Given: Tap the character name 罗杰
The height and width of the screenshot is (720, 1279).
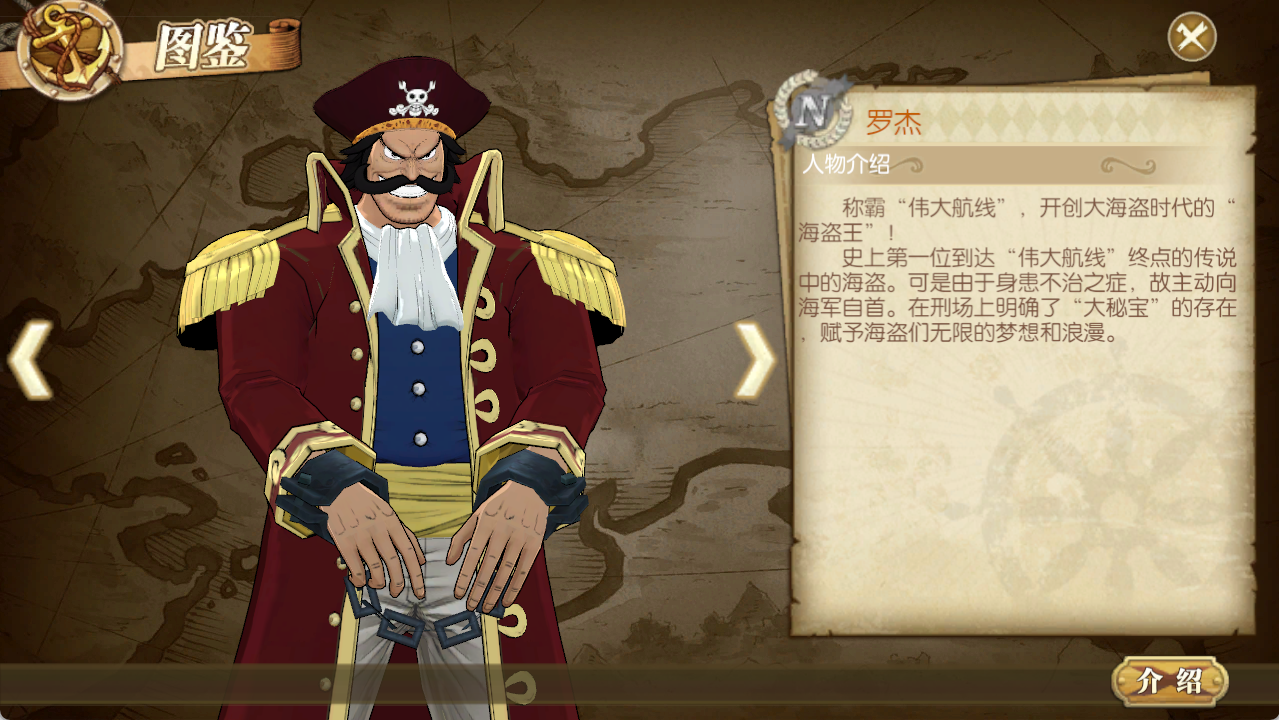Looking at the screenshot, I should pos(893,123).
